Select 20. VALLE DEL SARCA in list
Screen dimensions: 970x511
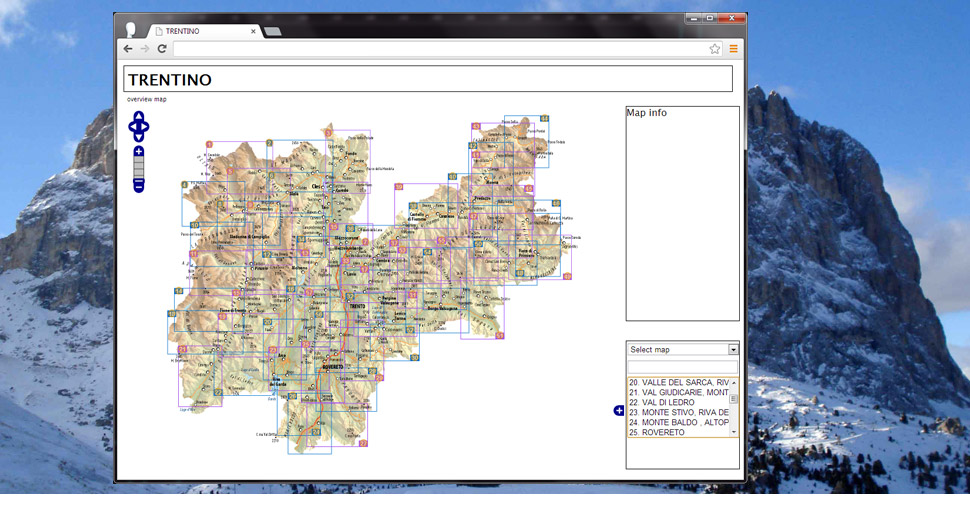coord(679,382)
